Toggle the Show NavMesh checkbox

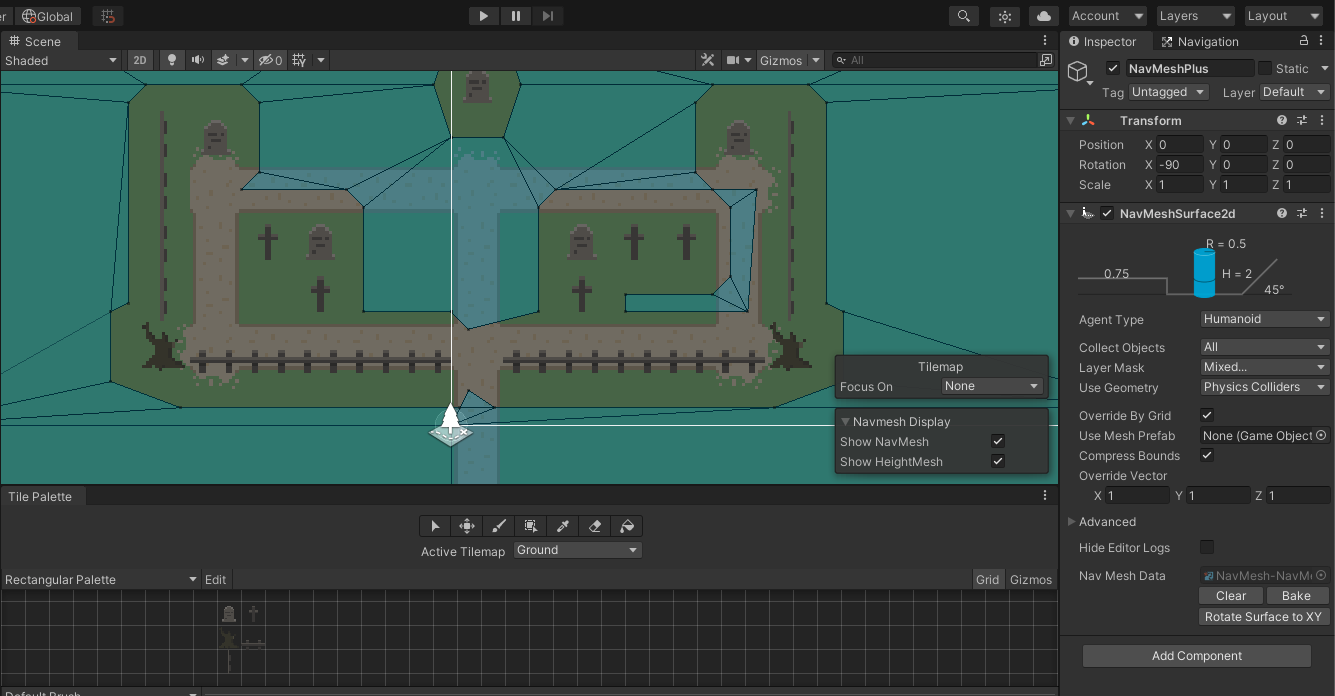[x=997, y=441]
